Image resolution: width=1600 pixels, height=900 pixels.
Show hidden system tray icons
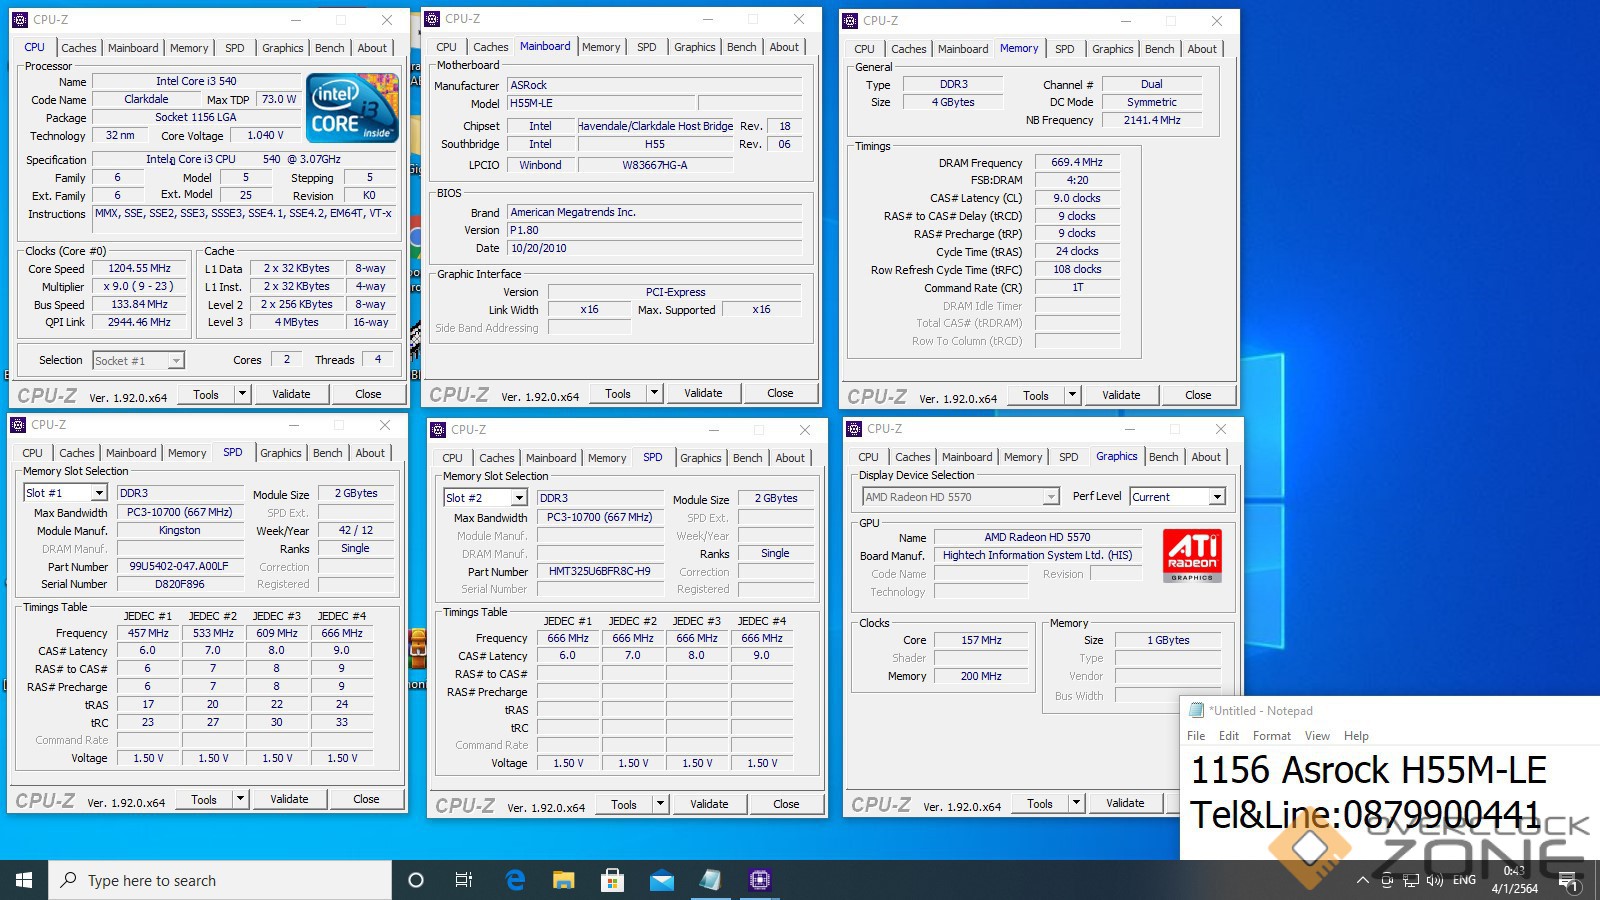[1362, 880]
